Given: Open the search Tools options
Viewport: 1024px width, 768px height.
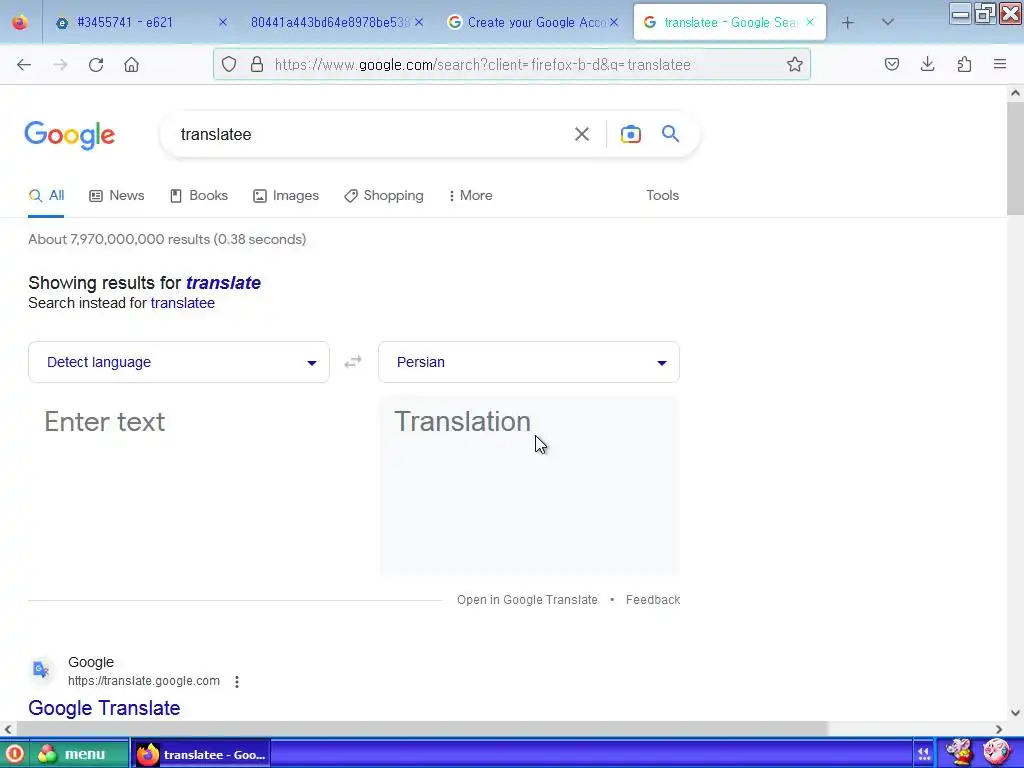Looking at the screenshot, I should 662,195.
